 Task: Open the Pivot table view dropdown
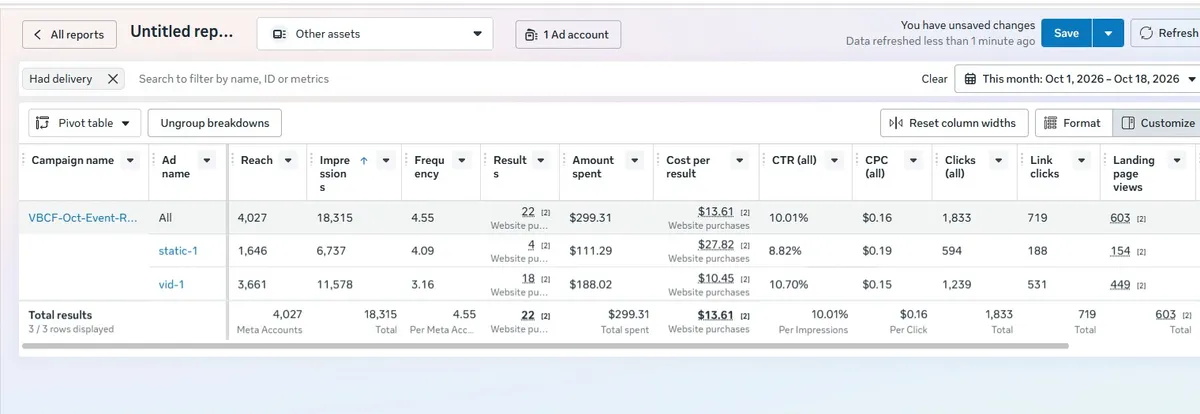click(84, 123)
